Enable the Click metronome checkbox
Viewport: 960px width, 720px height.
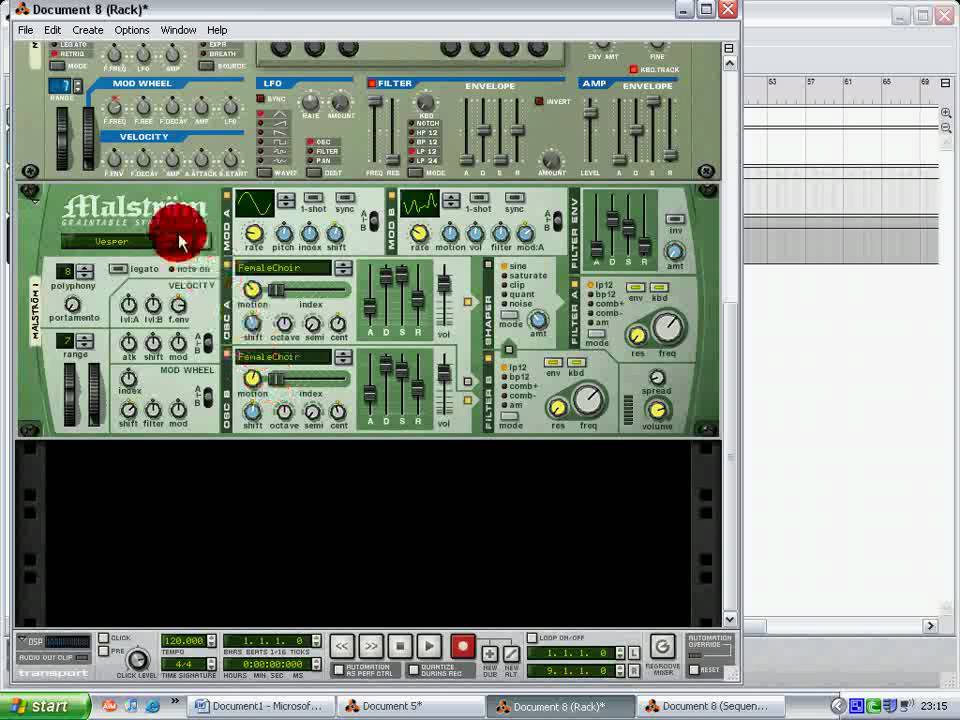(103, 638)
